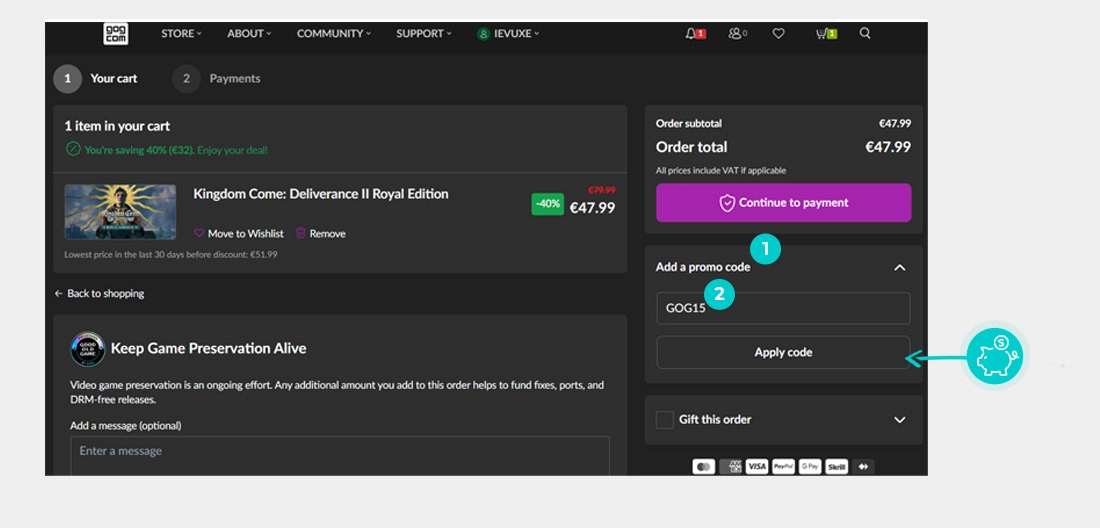
Task: Open the shopping cart icon
Action: (x=826, y=33)
